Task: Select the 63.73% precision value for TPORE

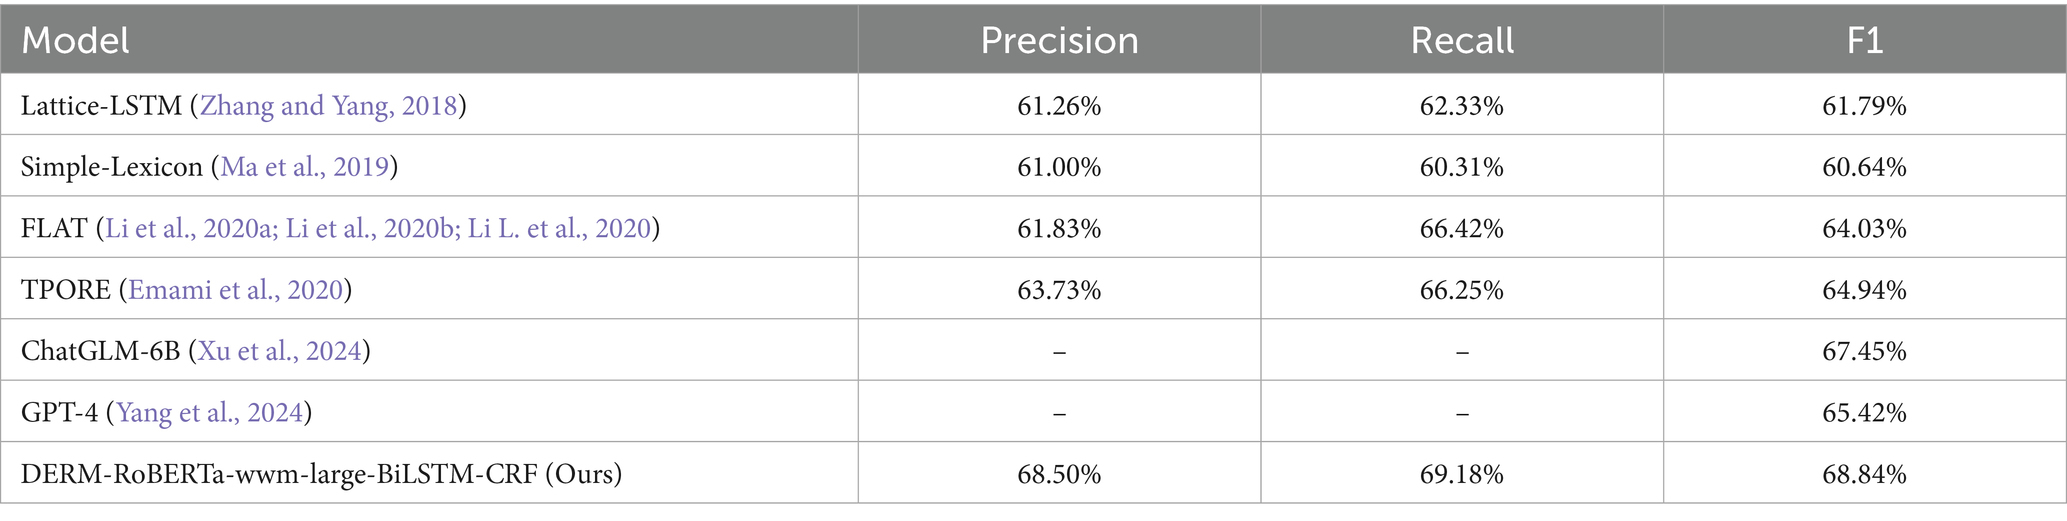Action: [1059, 290]
